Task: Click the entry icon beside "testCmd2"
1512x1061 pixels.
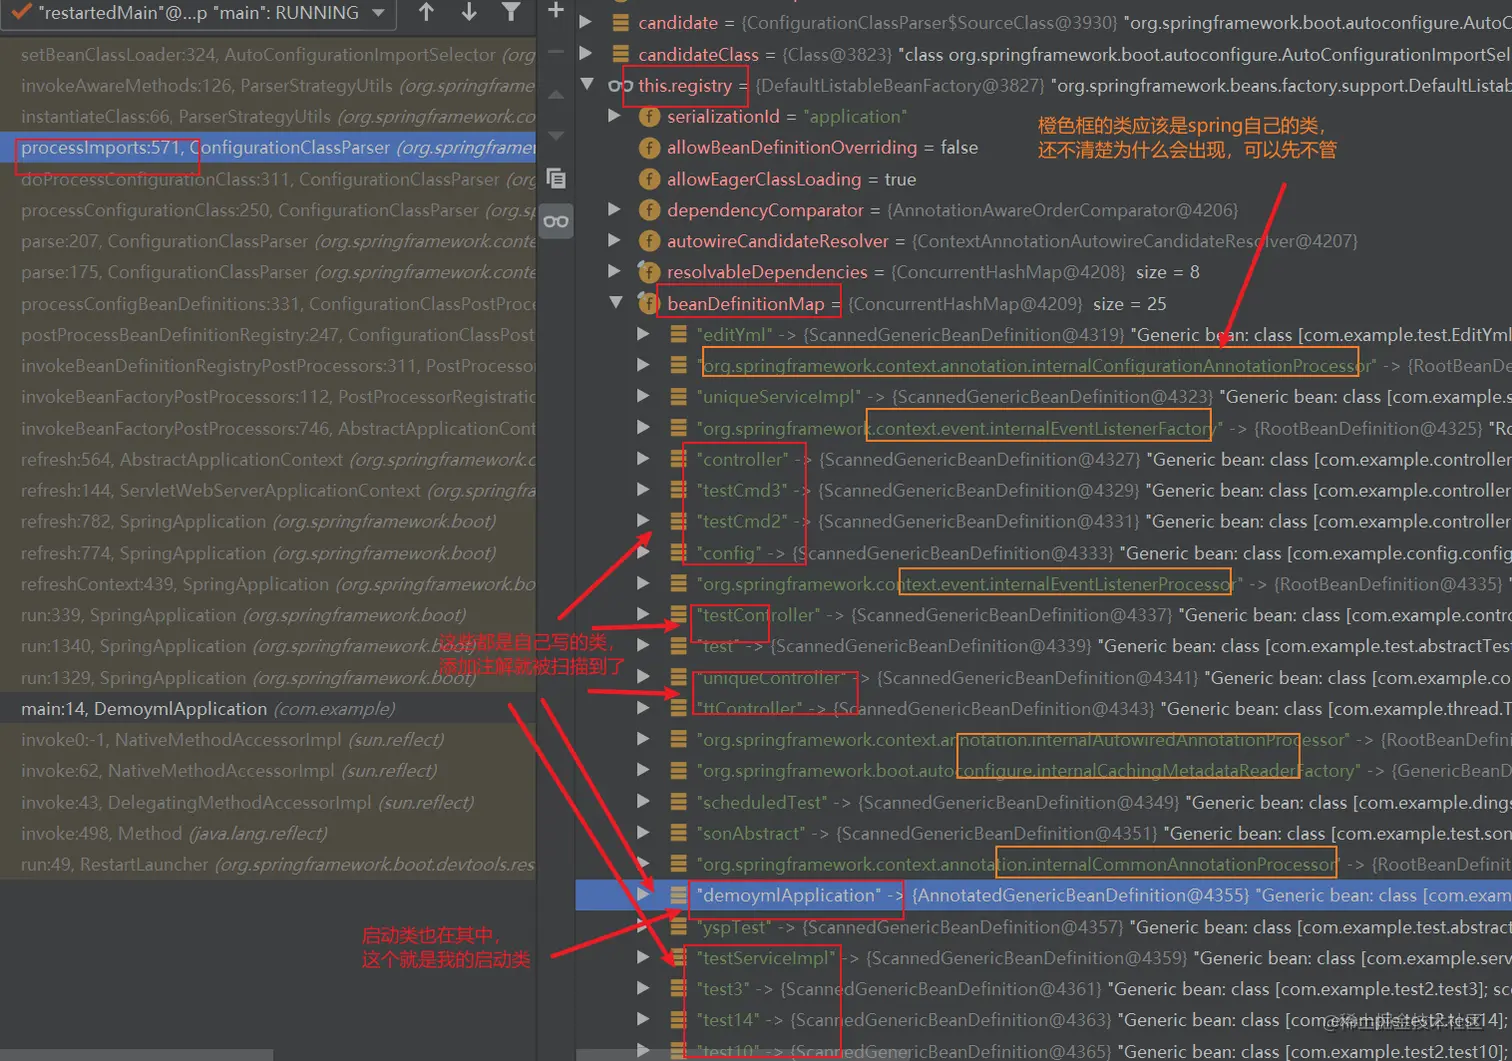Action: 679,521
